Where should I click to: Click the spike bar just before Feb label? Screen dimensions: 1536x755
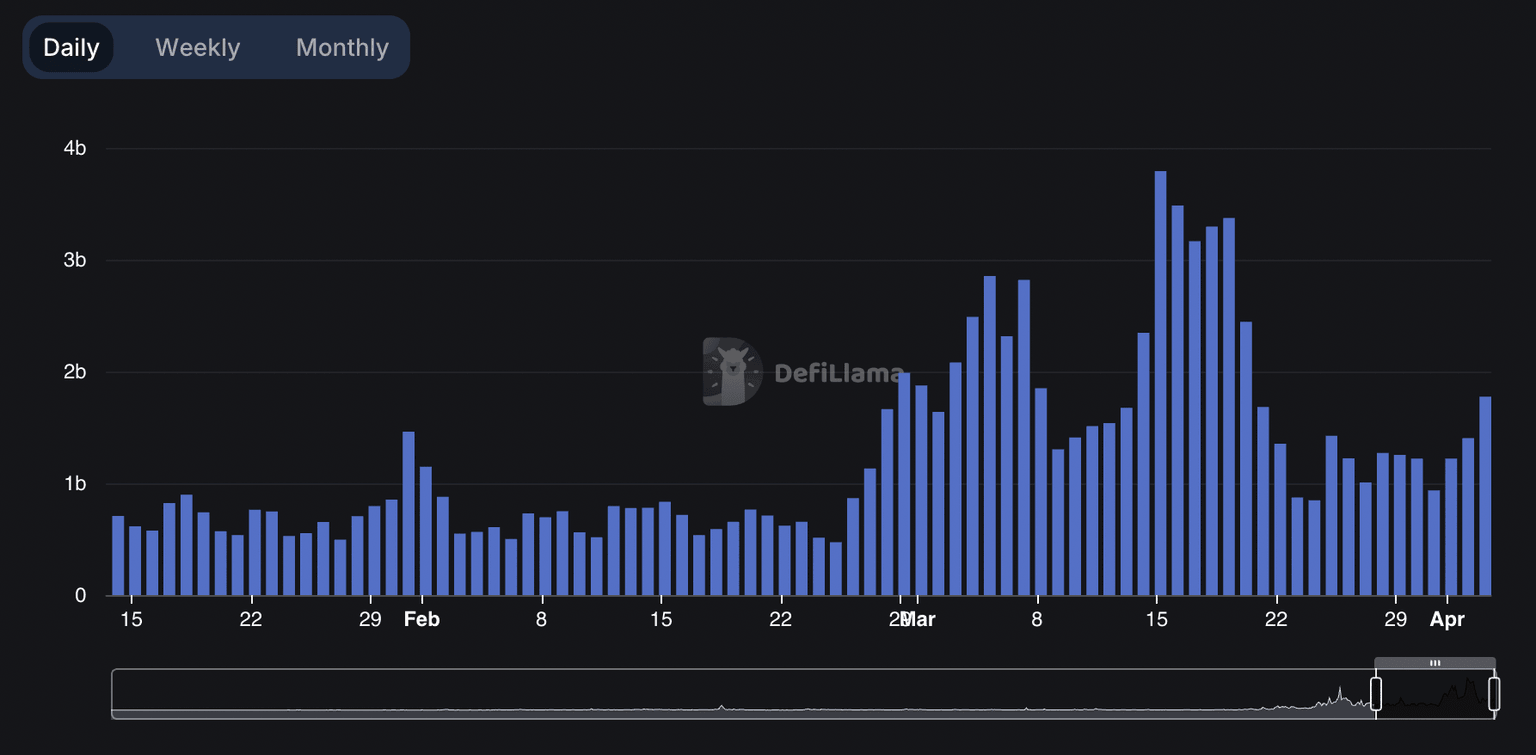pyautogui.click(x=408, y=514)
